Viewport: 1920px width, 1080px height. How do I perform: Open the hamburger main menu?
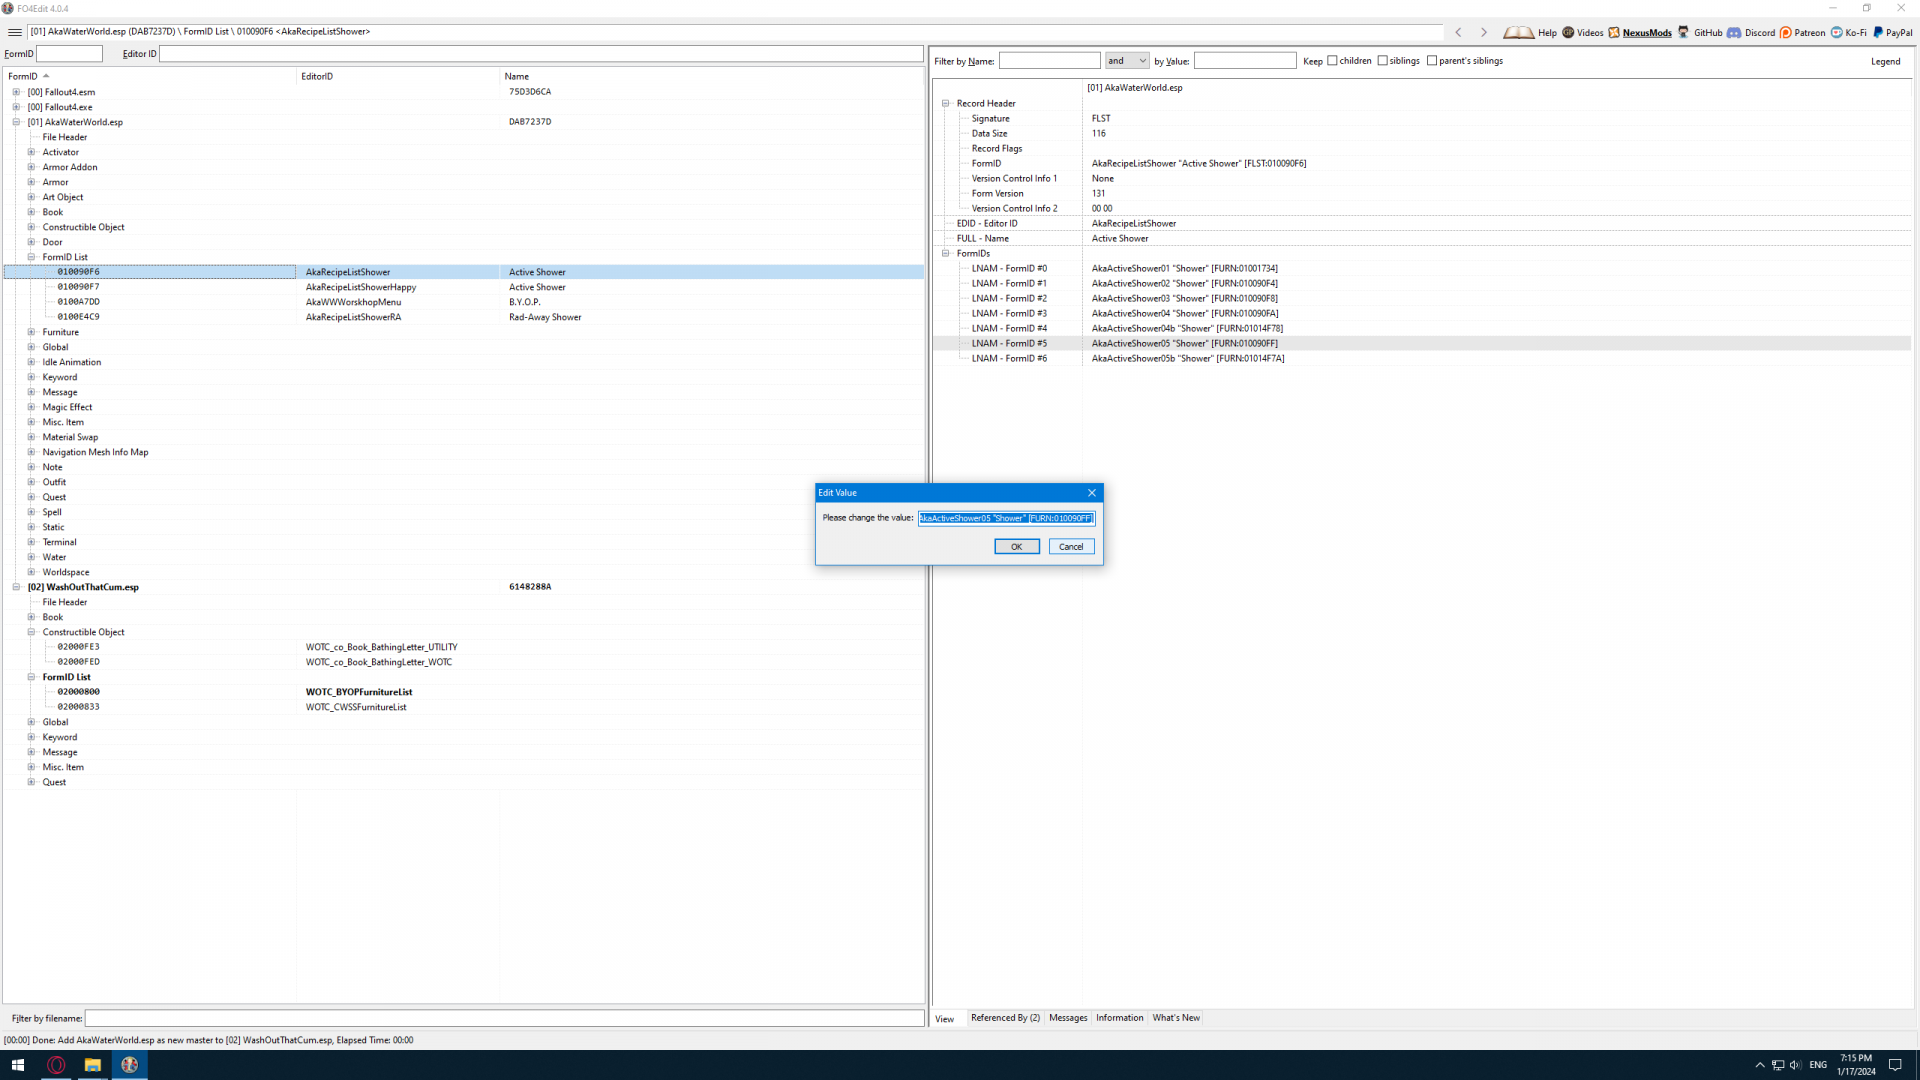15,32
